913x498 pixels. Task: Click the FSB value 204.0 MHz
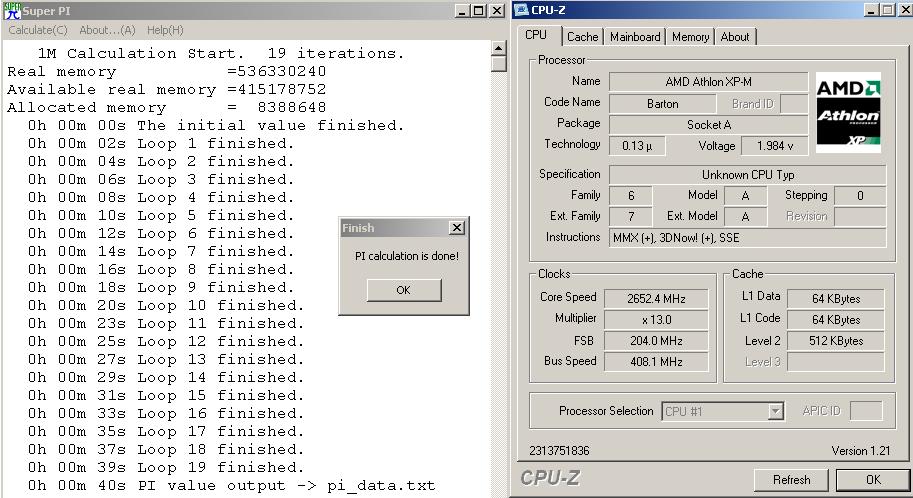pos(656,341)
